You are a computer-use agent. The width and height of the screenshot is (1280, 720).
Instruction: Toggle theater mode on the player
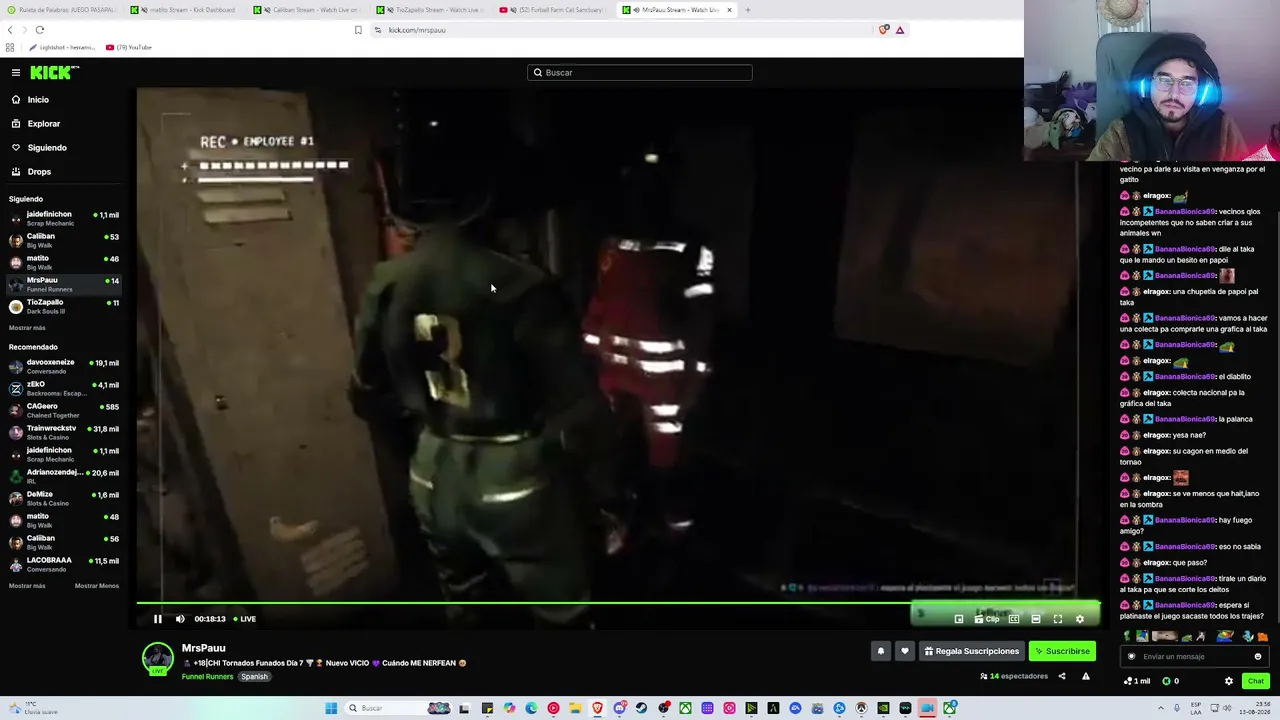1036,619
